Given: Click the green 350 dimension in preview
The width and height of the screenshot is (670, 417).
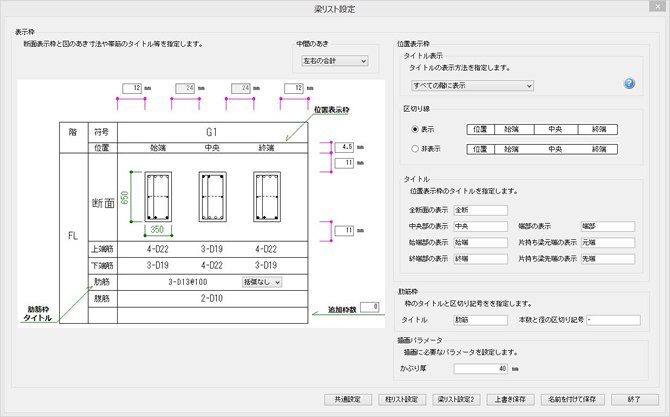Looking at the screenshot, I should 157,229.
